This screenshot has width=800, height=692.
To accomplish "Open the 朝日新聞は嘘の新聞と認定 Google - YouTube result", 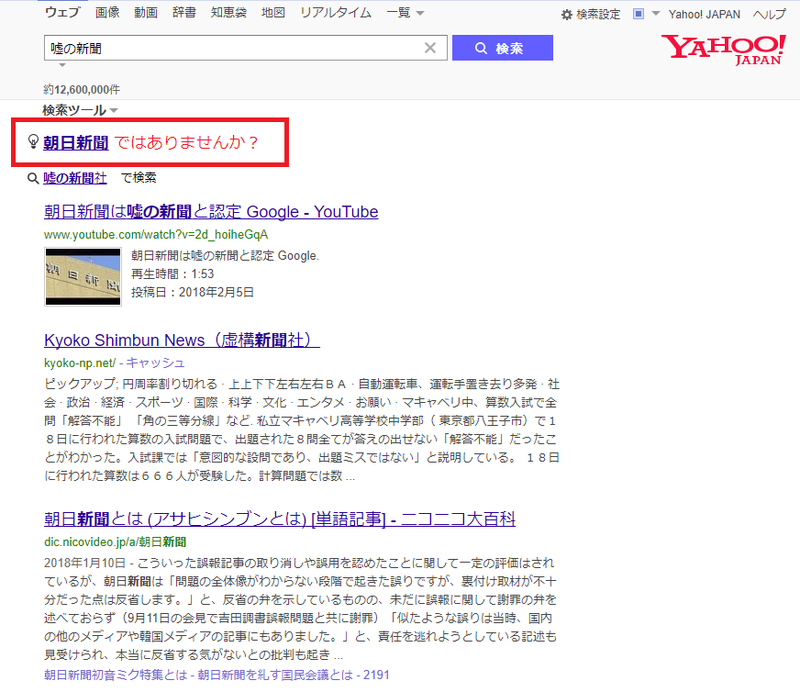I will tap(211, 211).
